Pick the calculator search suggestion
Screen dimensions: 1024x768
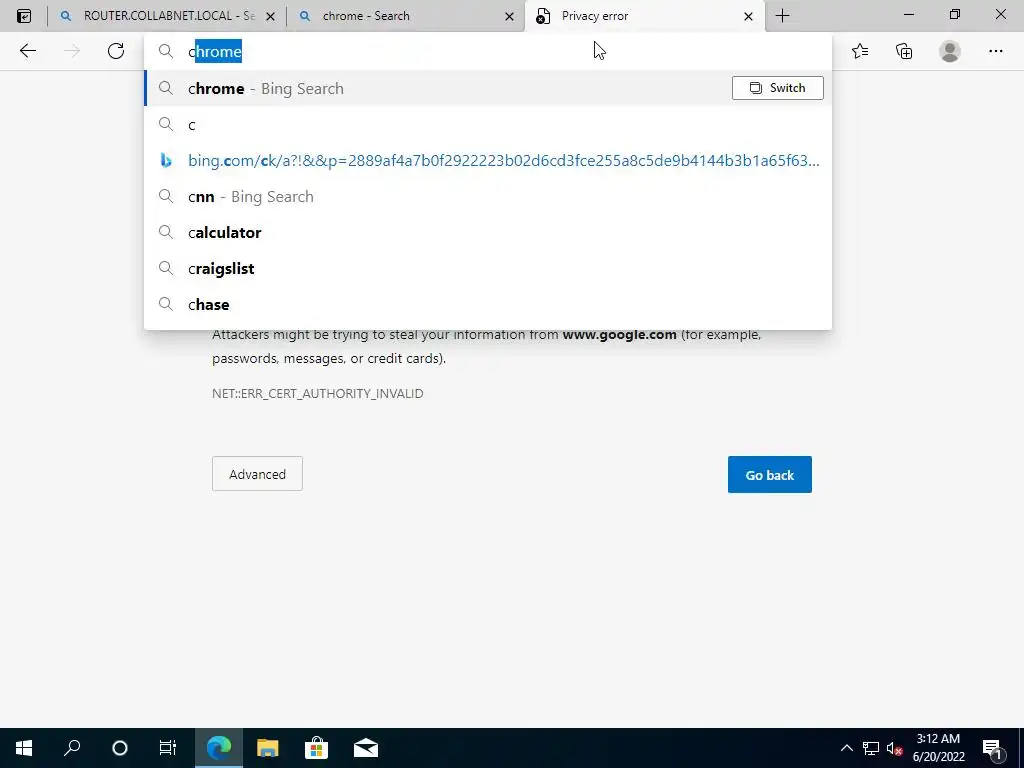coord(488,232)
